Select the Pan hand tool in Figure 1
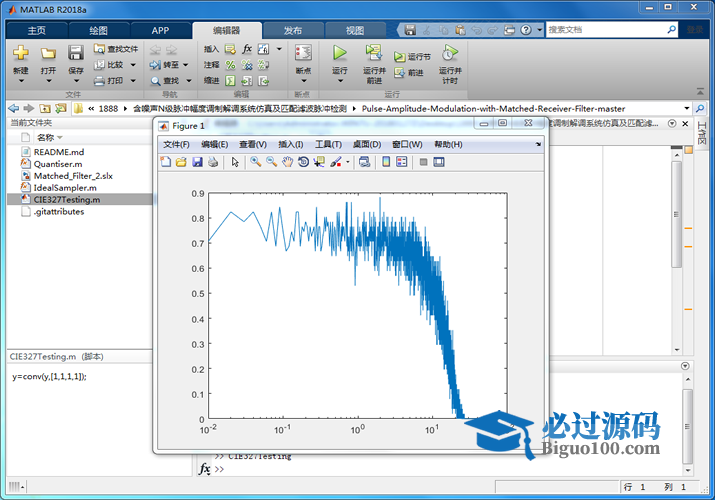The height and width of the screenshot is (500, 715). click(287, 162)
